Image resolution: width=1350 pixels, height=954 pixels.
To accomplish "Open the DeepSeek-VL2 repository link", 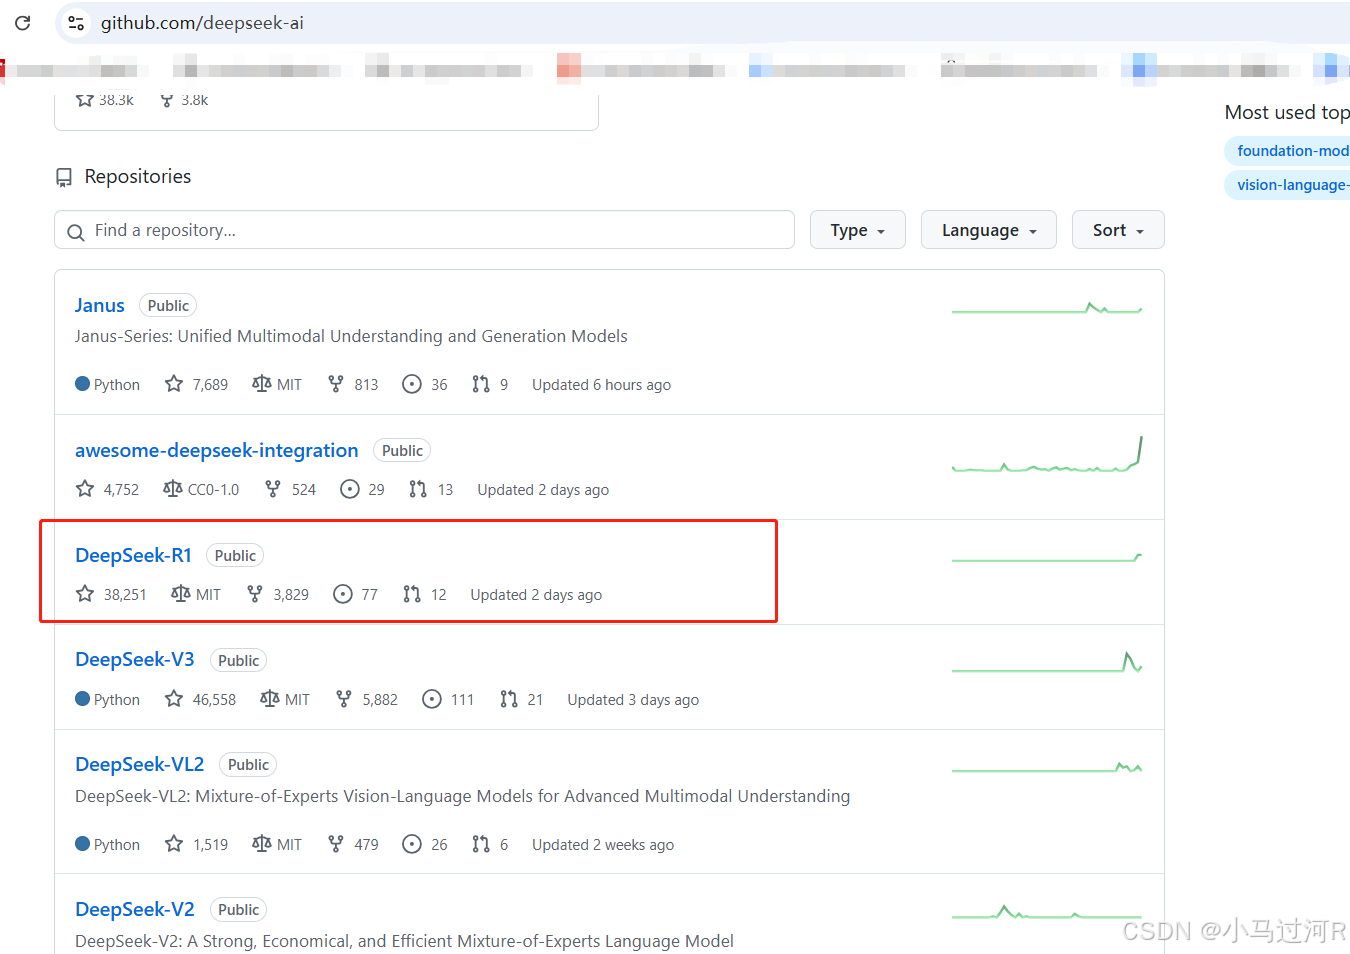I will 140,764.
